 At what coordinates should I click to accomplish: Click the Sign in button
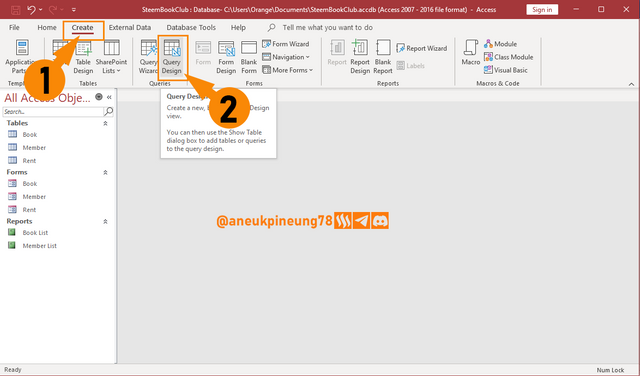pos(542,9)
